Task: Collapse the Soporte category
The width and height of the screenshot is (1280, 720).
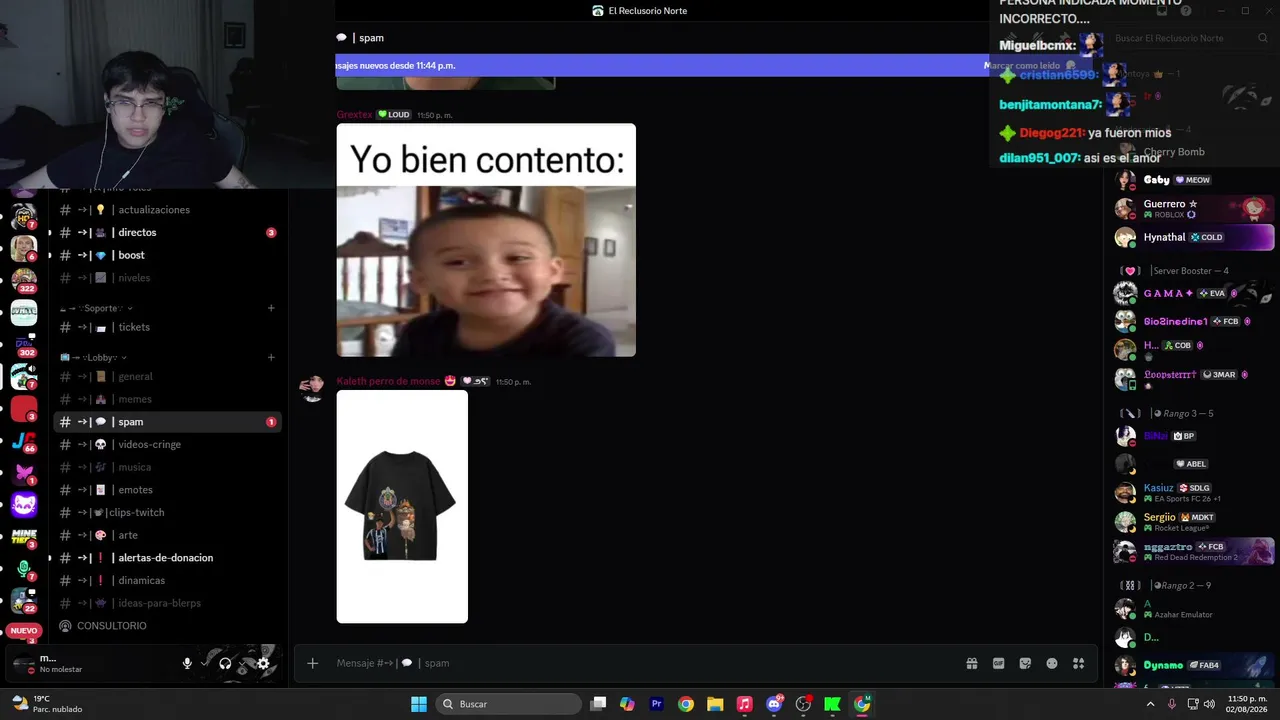Action: pyautogui.click(x=97, y=308)
